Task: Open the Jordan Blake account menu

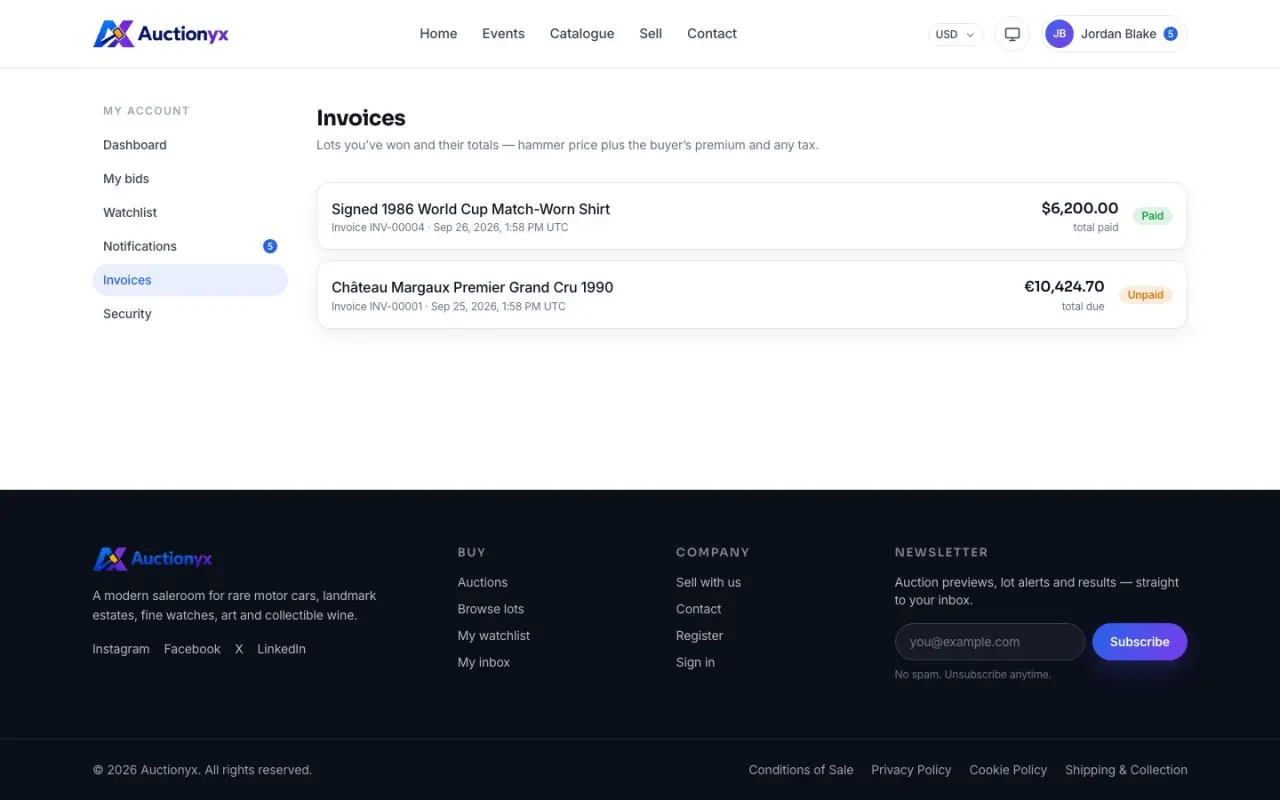Action: tap(1113, 34)
